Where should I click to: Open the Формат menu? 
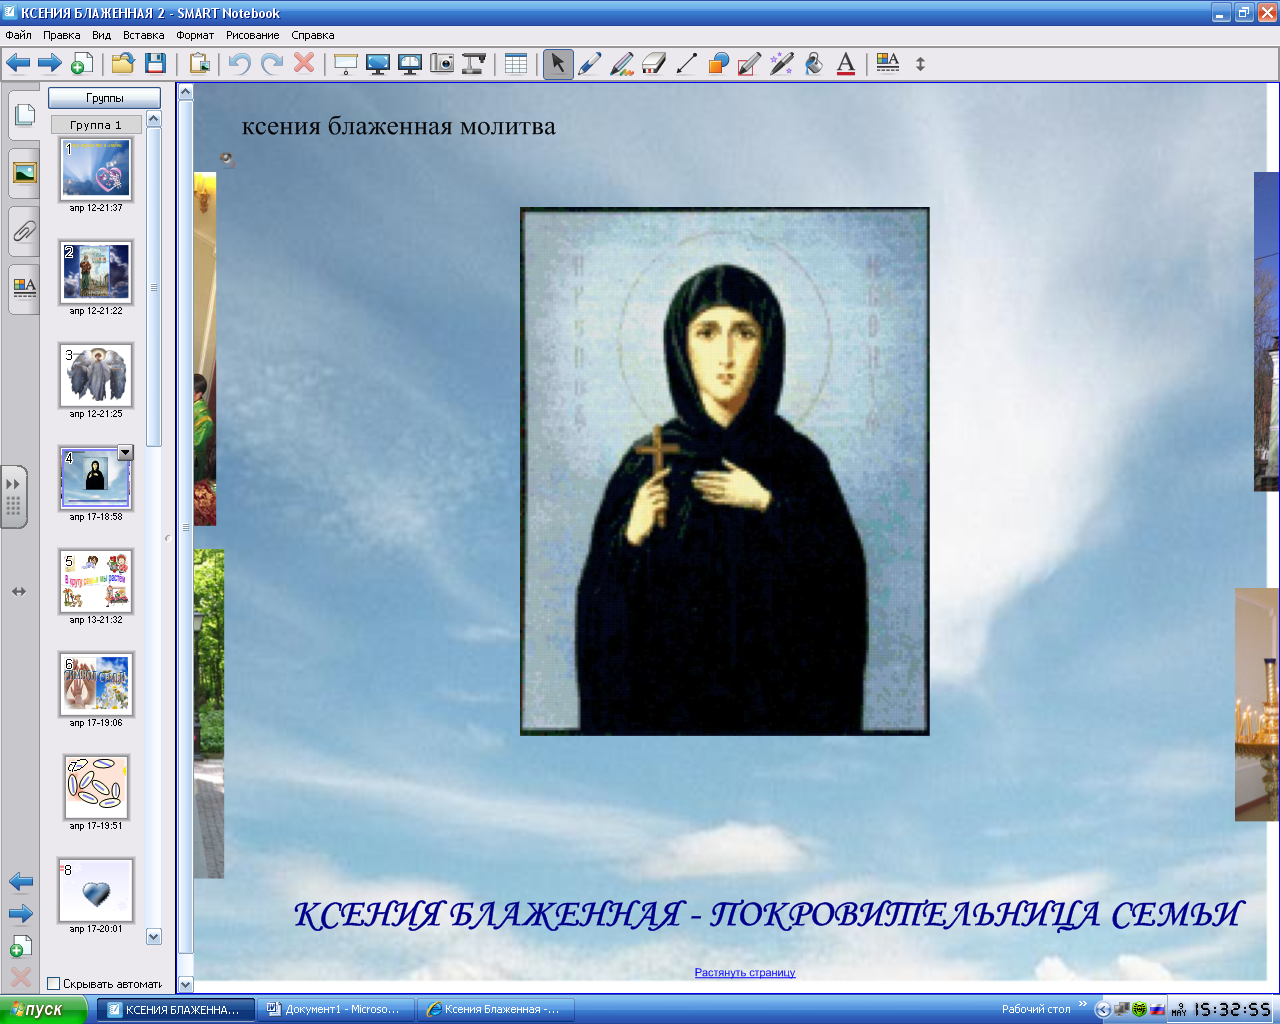coord(195,35)
